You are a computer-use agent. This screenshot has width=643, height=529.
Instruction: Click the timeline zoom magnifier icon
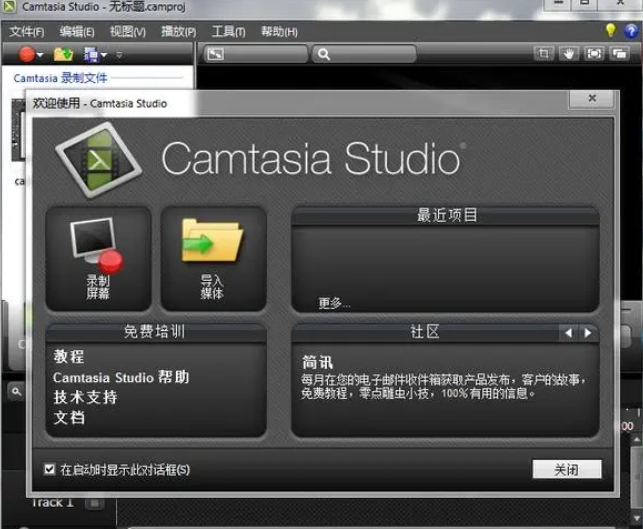coord(16,392)
